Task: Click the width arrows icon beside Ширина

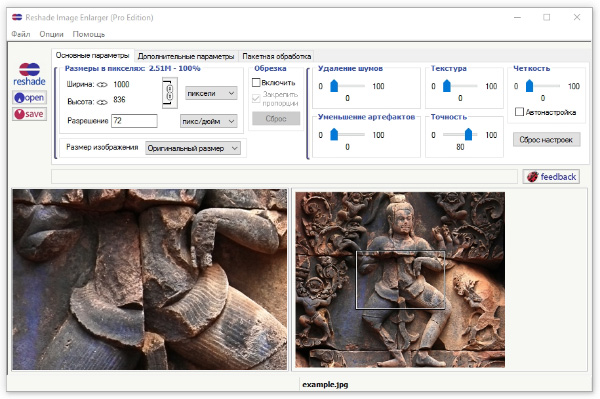Action: (102, 85)
